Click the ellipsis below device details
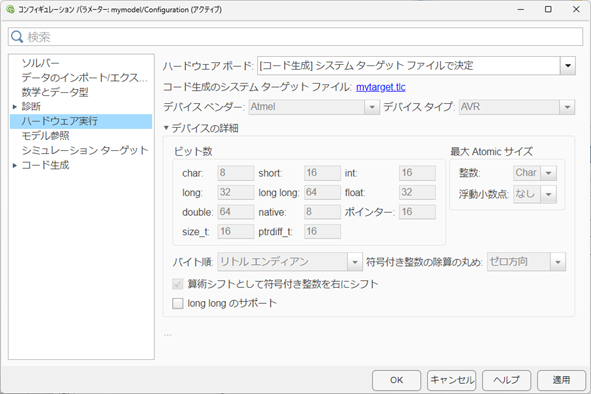The image size is (591, 394). pyautogui.click(x=168, y=335)
